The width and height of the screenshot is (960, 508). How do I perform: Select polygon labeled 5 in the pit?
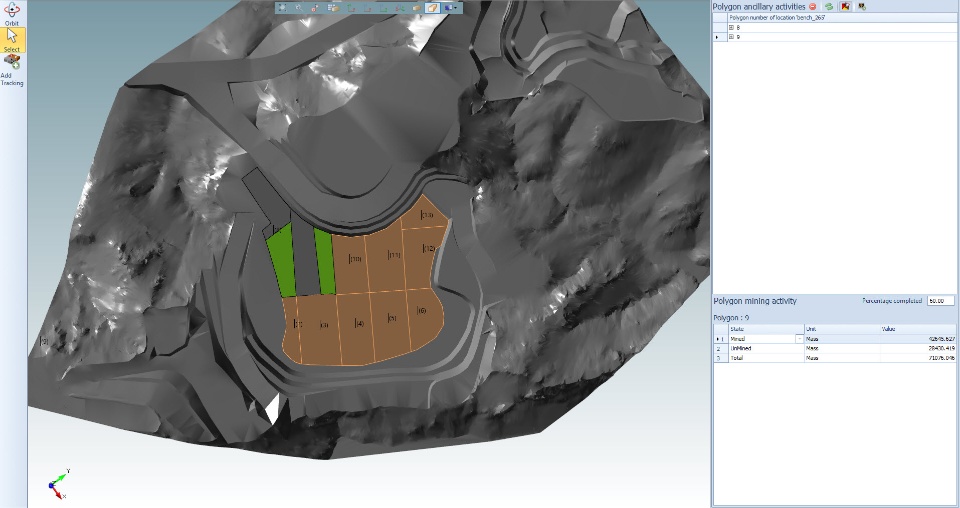(x=391, y=324)
